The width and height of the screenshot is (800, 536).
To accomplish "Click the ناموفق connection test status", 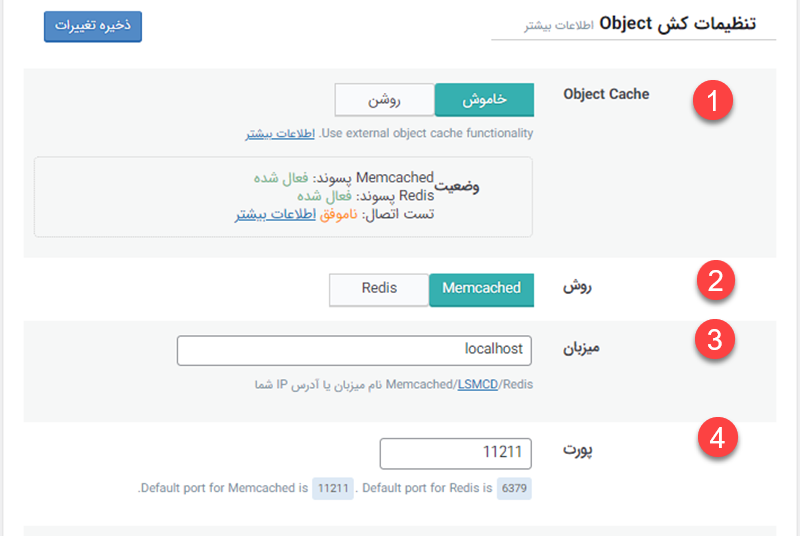I will (338, 214).
